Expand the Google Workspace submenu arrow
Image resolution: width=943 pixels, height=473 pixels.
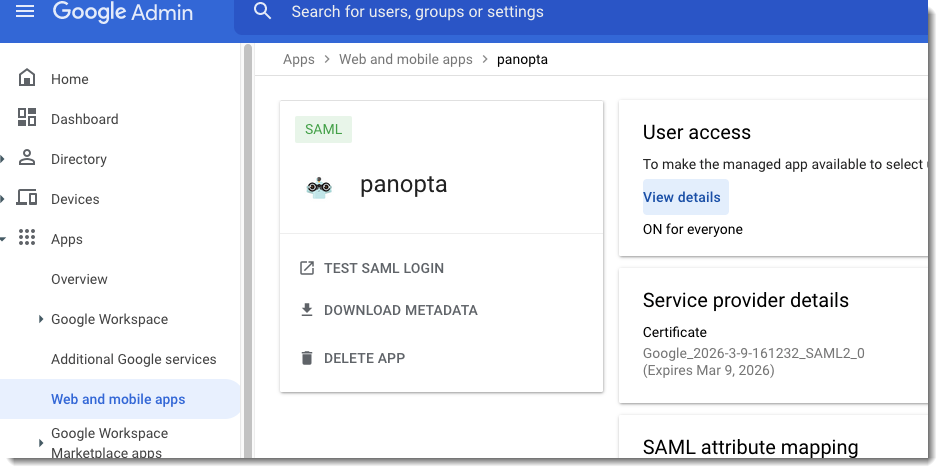41,319
